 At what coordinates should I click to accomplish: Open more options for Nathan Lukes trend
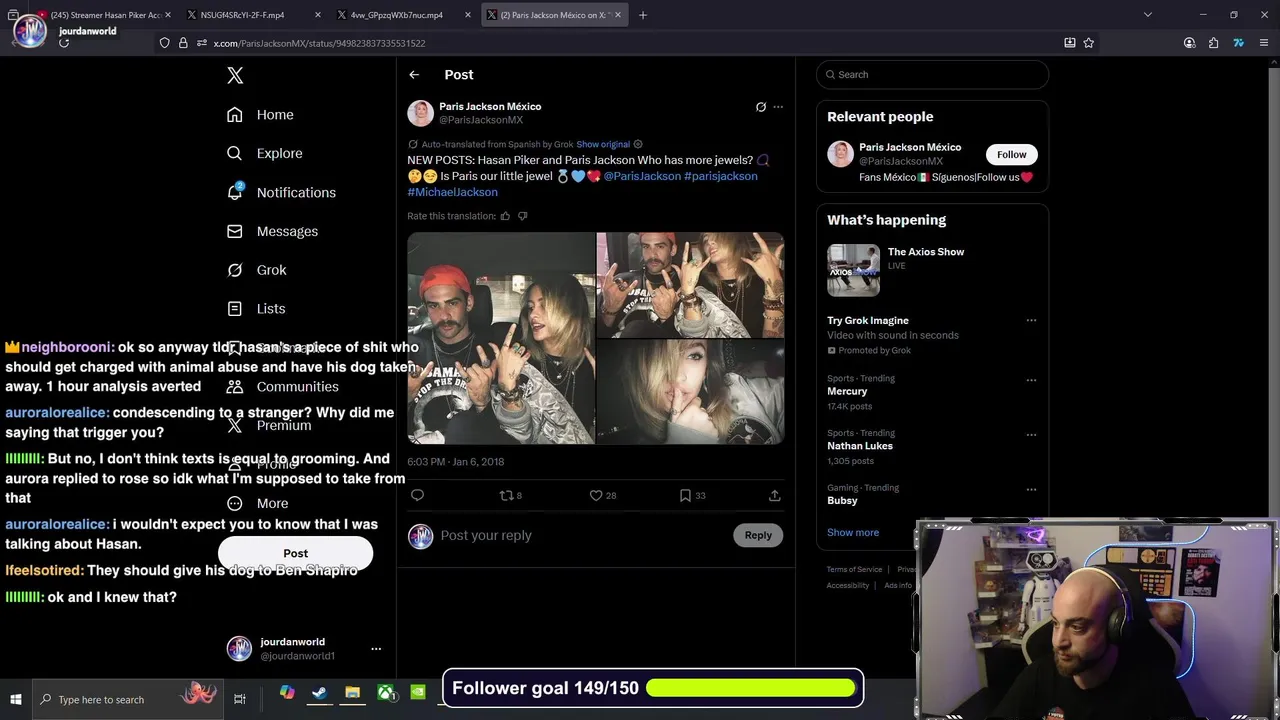pos(1031,435)
